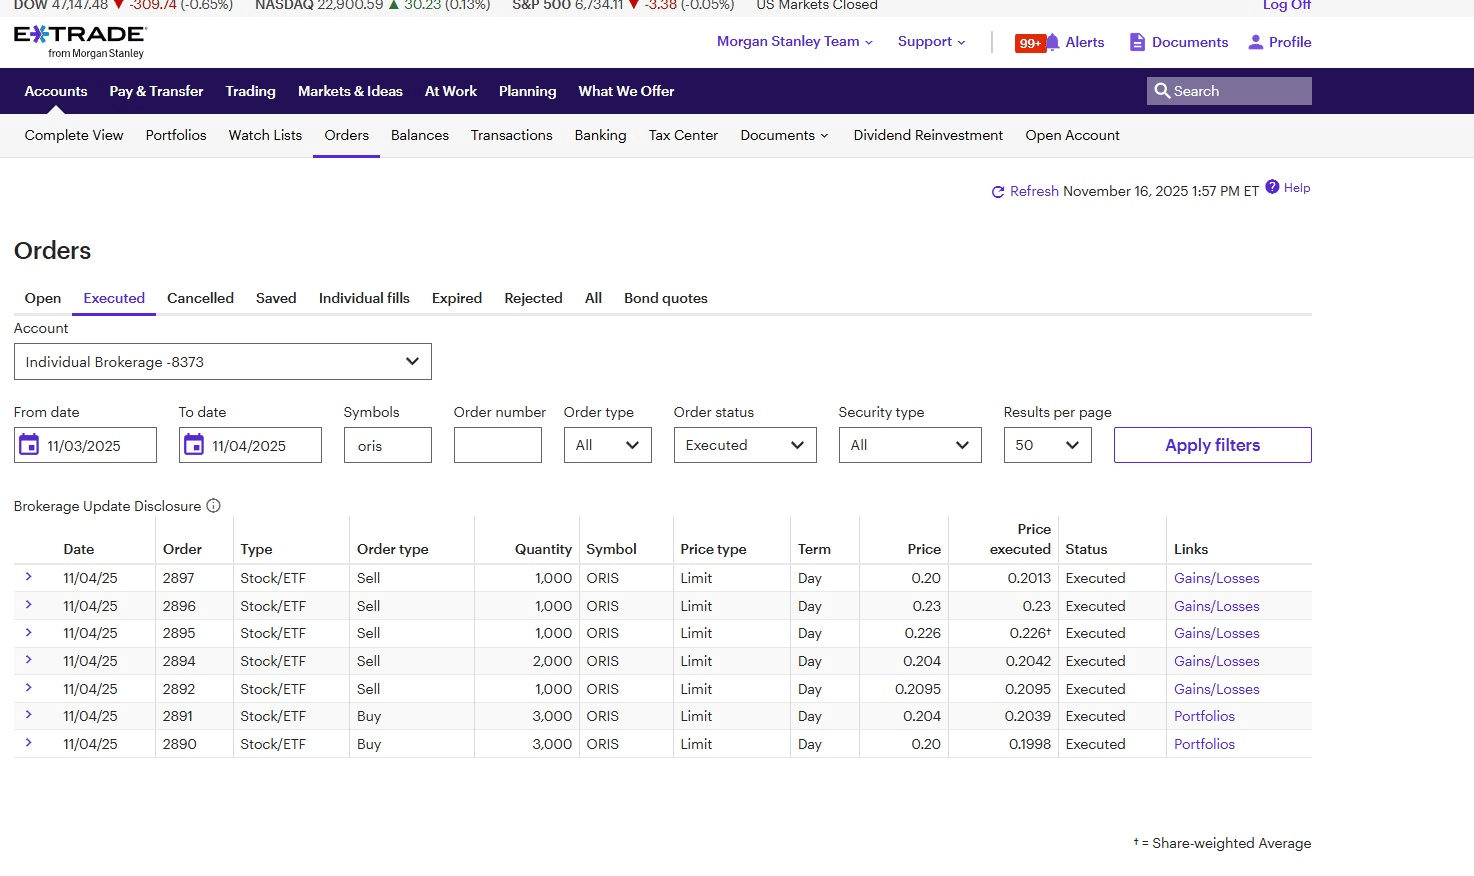Screen dimensions: 1474x876
Task: Click the Alerts bell icon
Action: click(1052, 42)
